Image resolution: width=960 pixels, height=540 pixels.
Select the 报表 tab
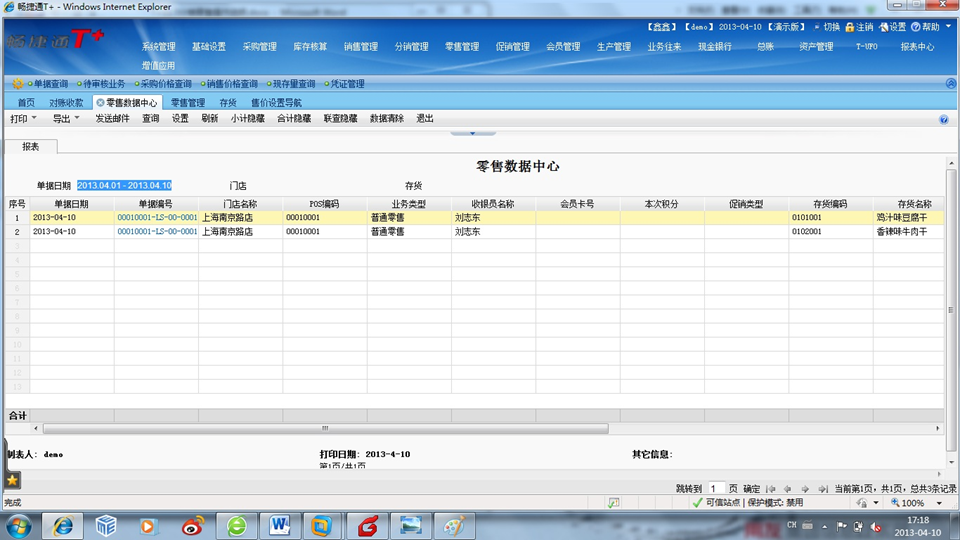31,146
